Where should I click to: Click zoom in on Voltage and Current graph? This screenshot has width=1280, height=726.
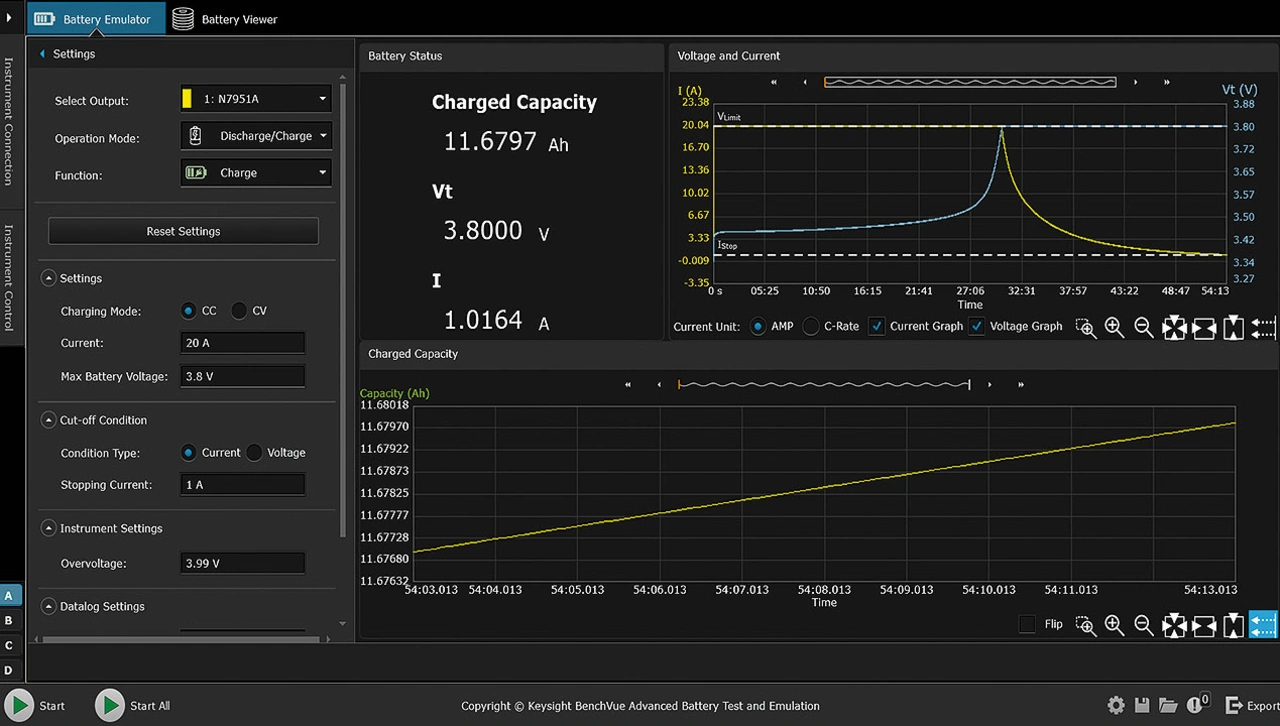tap(1114, 328)
